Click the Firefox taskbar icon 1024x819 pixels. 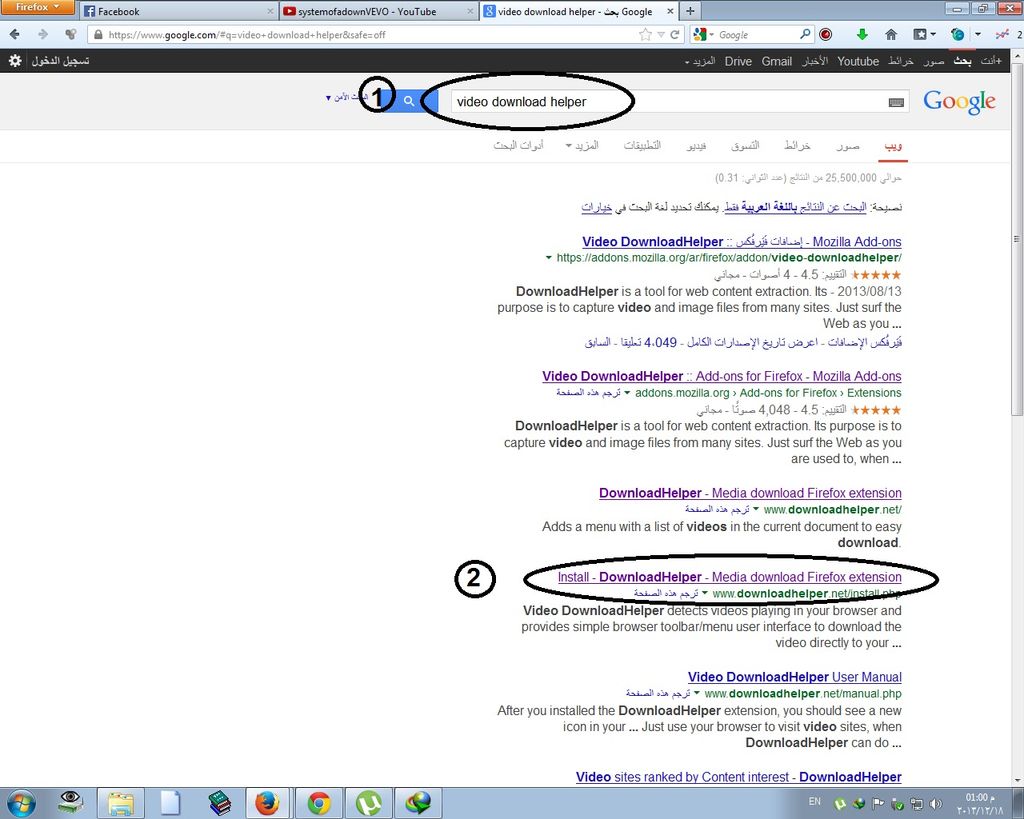[x=268, y=803]
